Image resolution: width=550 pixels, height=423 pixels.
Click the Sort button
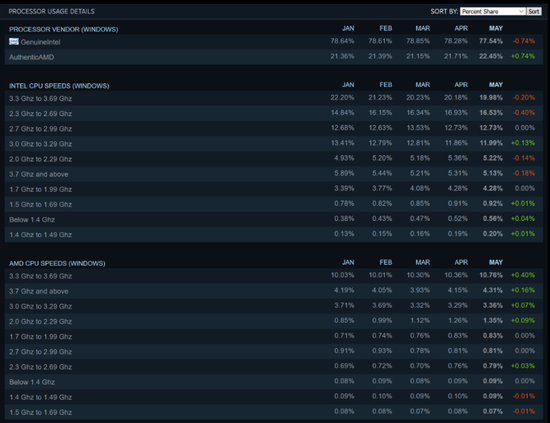coord(534,12)
